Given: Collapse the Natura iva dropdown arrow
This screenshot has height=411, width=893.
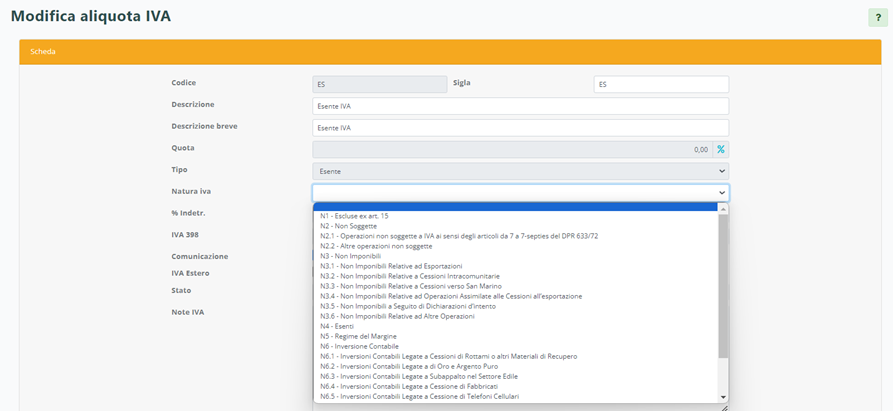Looking at the screenshot, I should pos(721,193).
